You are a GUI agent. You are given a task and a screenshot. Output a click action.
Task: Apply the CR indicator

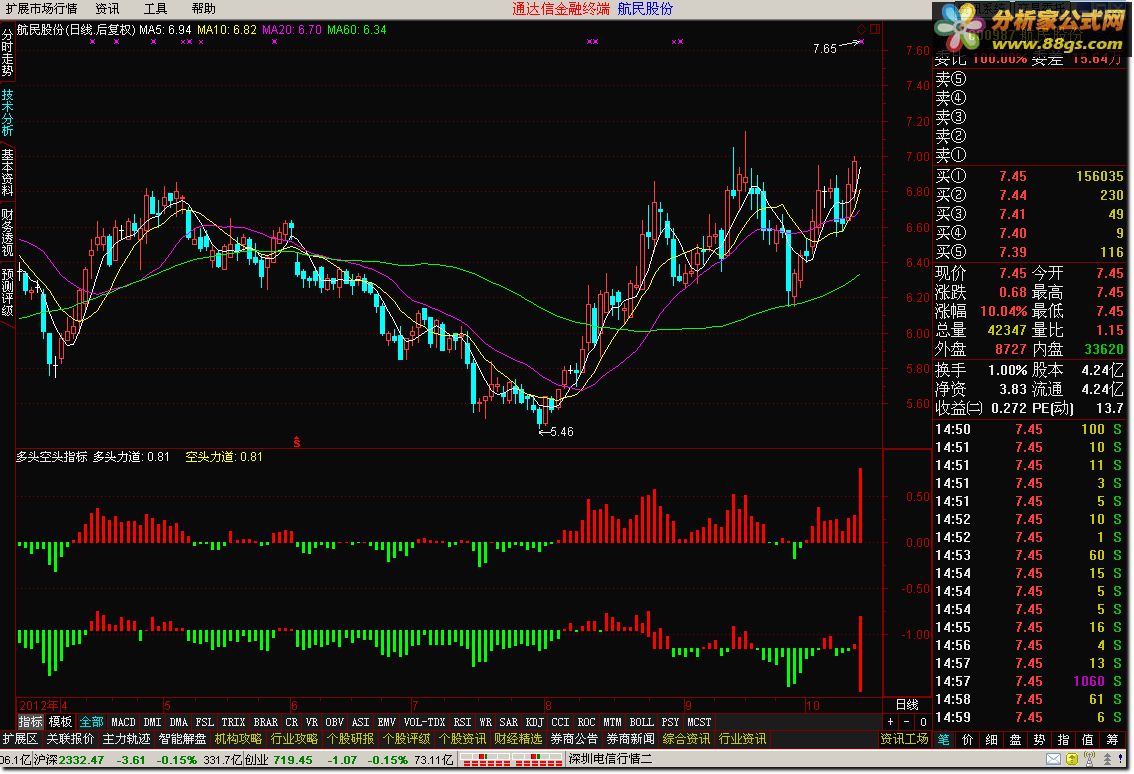[291, 722]
